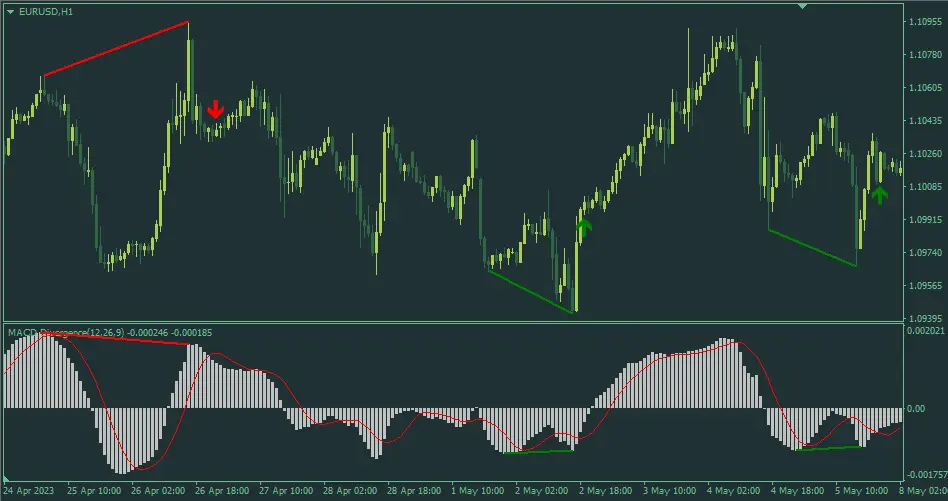Viewport: 948px width, 501px height.
Task: Click the green up arrow near 2 May 18:00
Action: [584, 228]
